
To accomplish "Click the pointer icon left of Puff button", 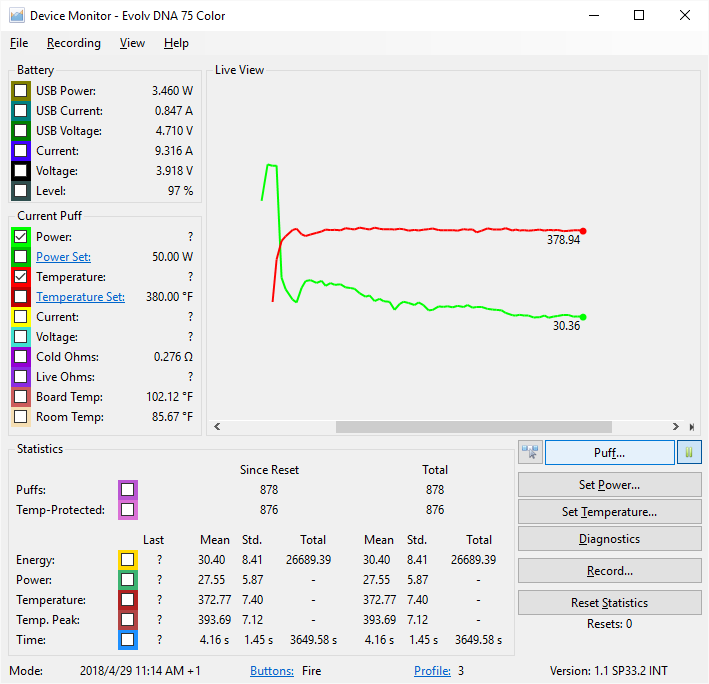I will [x=530, y=452].
